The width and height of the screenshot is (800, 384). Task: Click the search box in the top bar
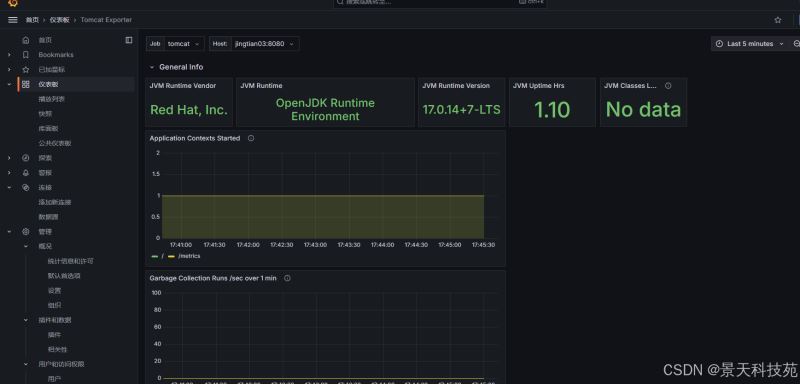point(440,3)
